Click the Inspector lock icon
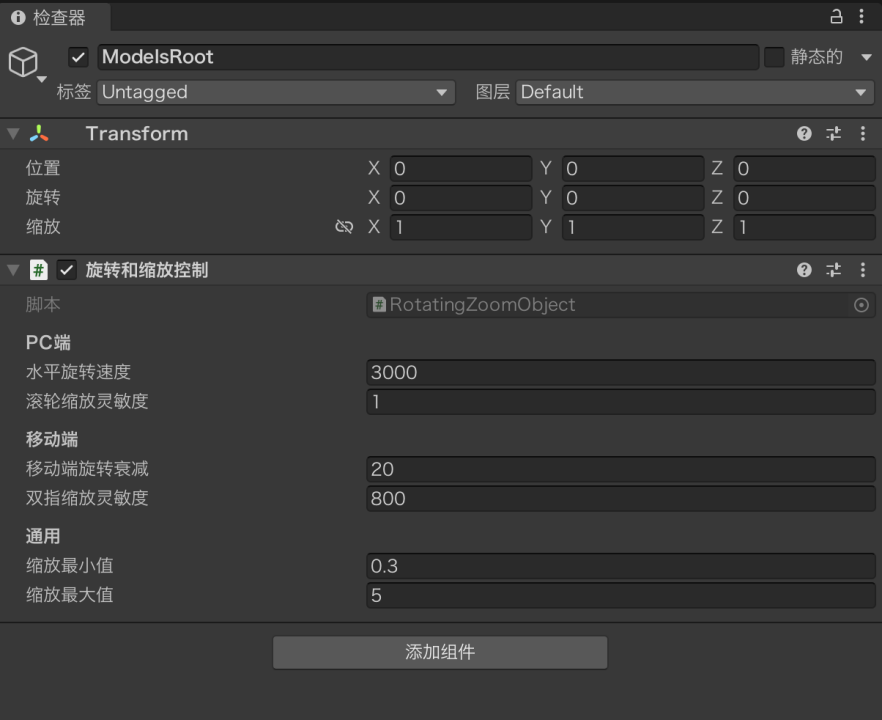 coord(836,17)
